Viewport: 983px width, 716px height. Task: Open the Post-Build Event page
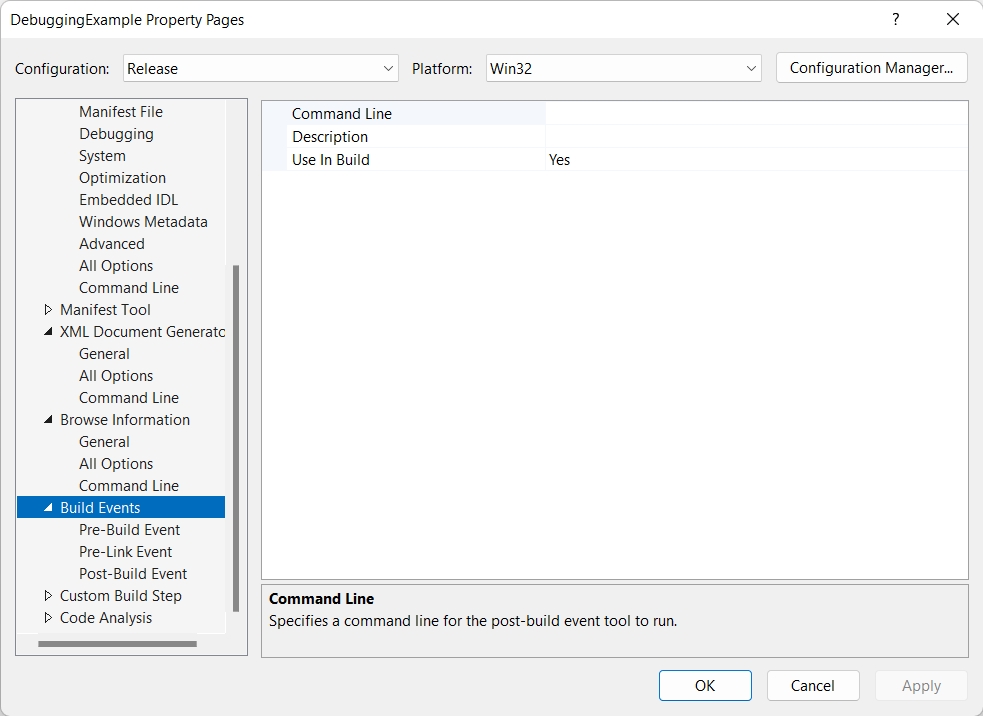133,574
